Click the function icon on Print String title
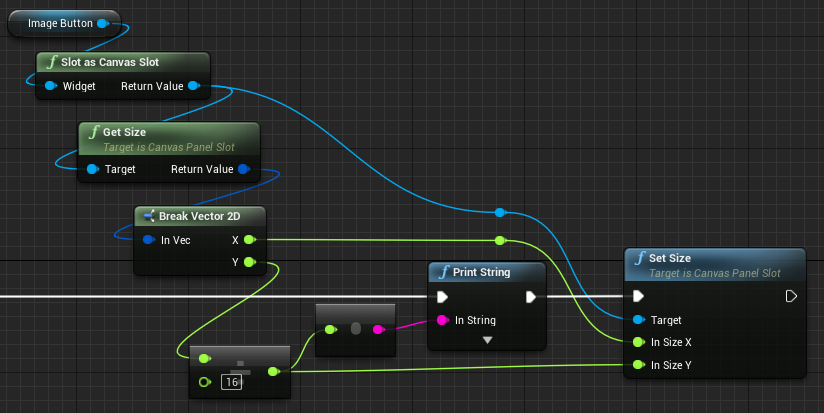 point(444,272)
